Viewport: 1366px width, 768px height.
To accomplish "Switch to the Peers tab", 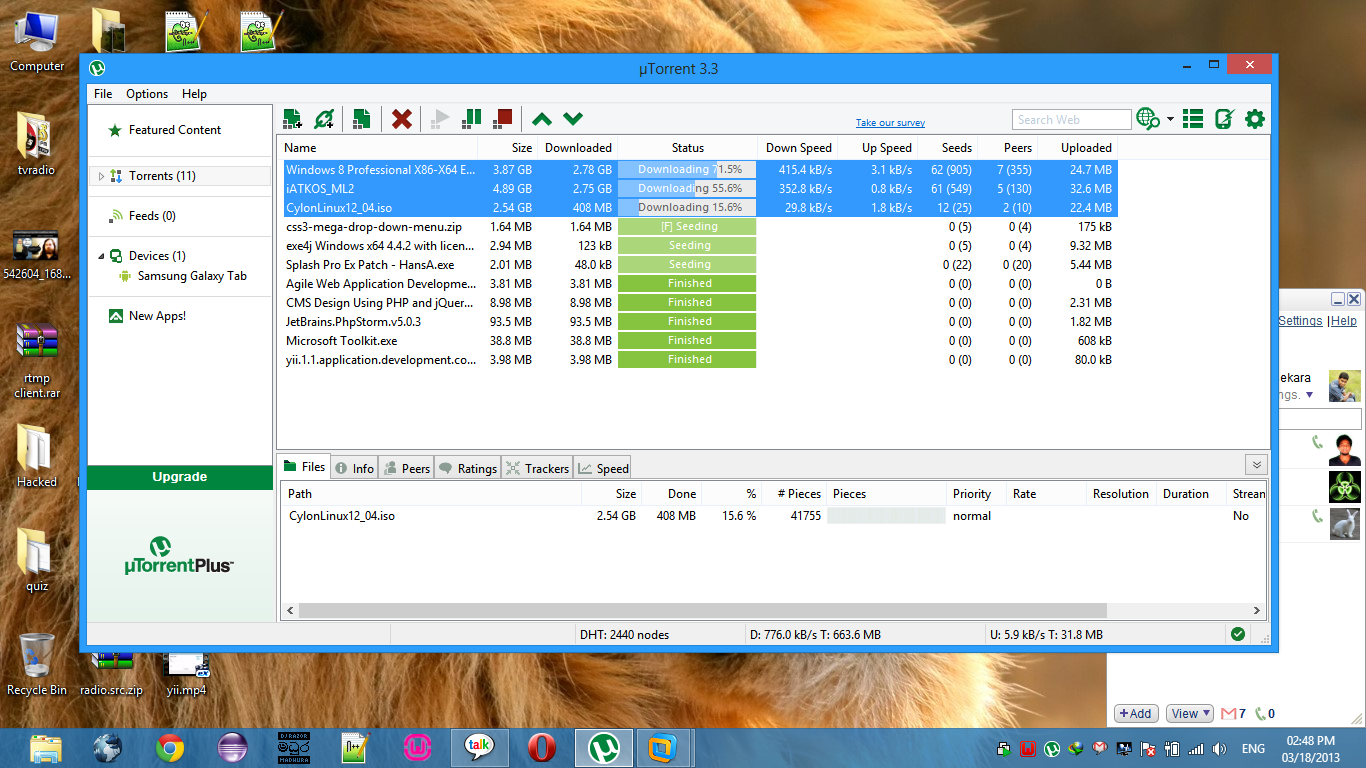I will point(406,468).
